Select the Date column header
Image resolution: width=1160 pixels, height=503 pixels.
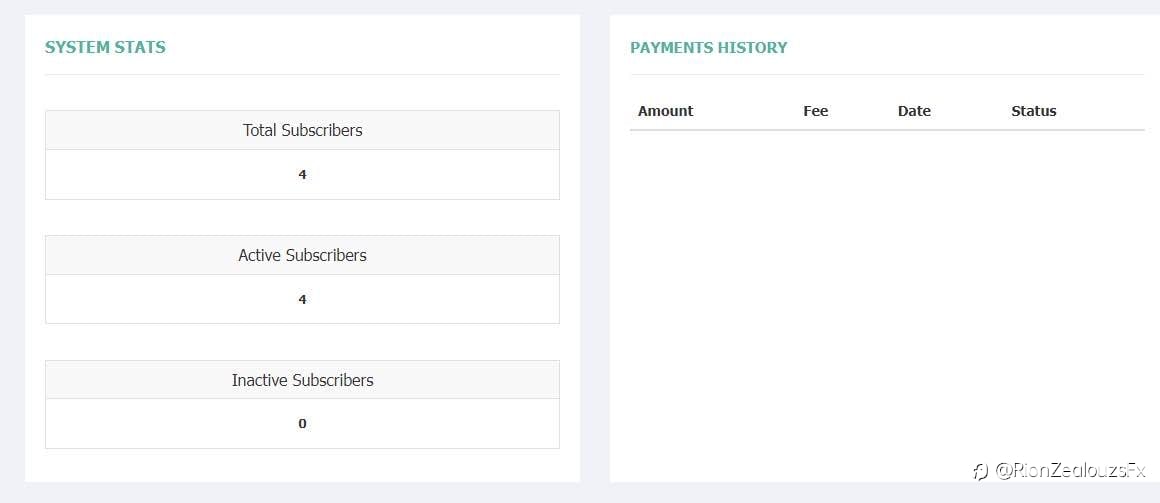tap(914, 111)
